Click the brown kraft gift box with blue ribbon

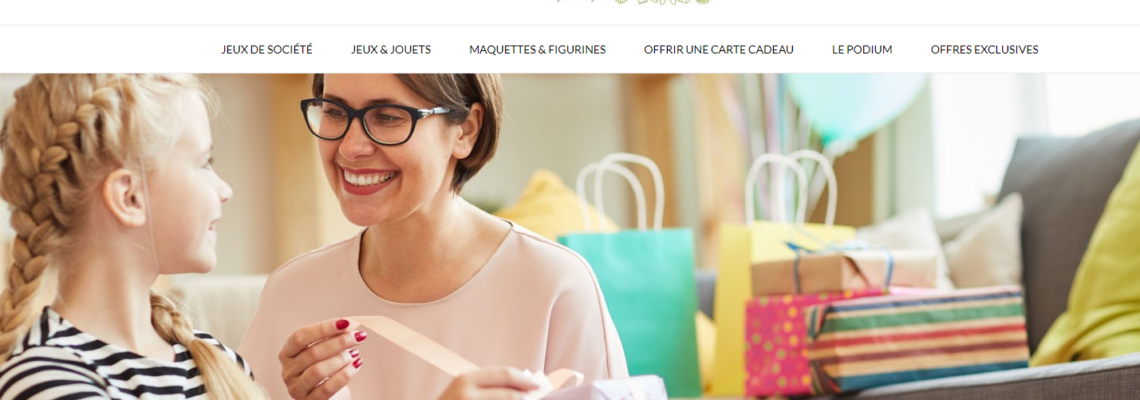coord(843,271)
